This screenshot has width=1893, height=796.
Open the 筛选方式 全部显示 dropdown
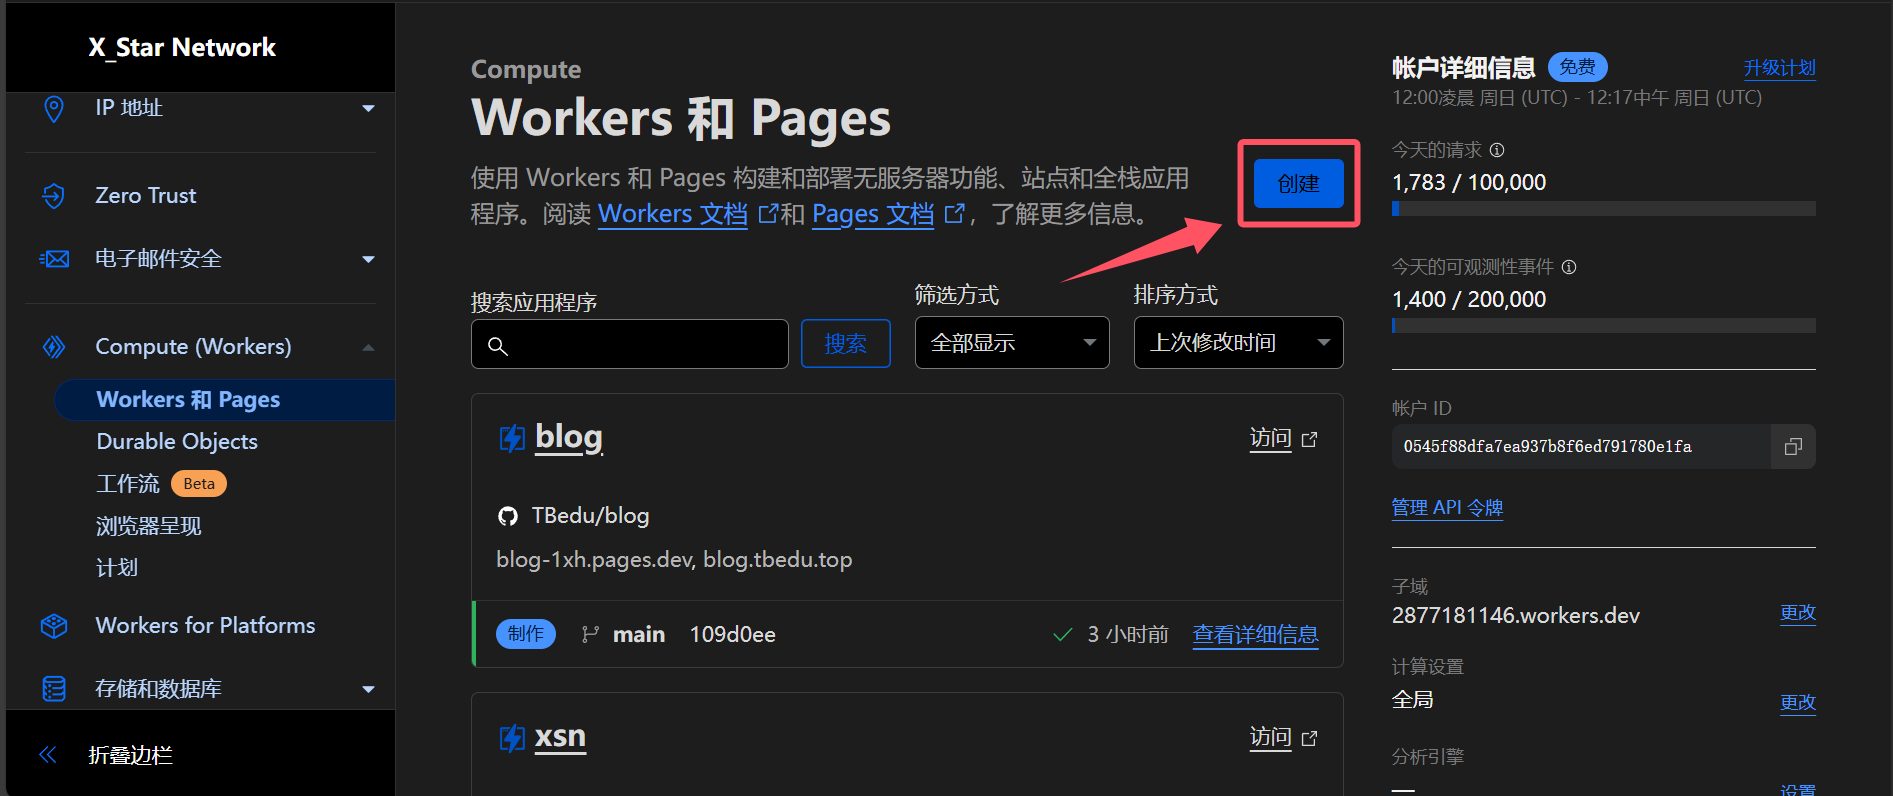1011,343
